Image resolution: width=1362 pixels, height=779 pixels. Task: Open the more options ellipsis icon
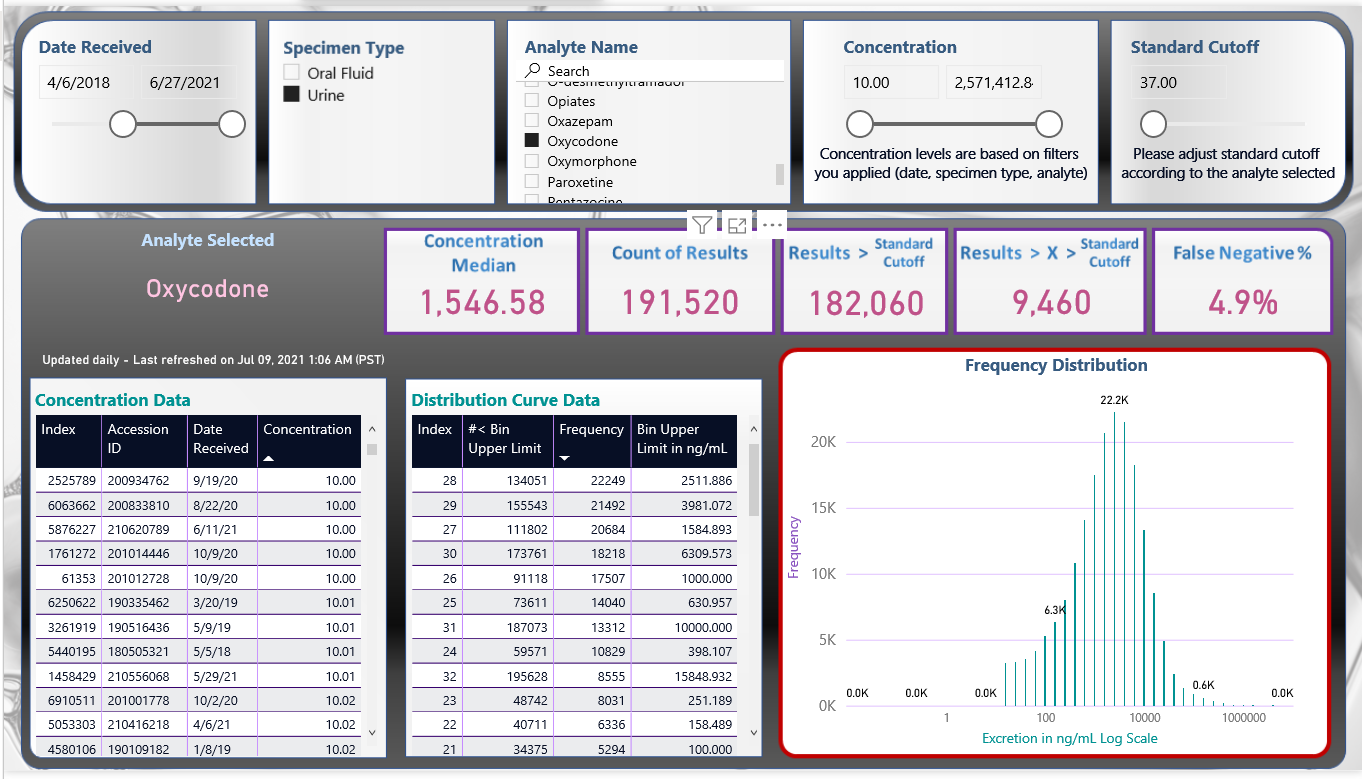point(772,225)
